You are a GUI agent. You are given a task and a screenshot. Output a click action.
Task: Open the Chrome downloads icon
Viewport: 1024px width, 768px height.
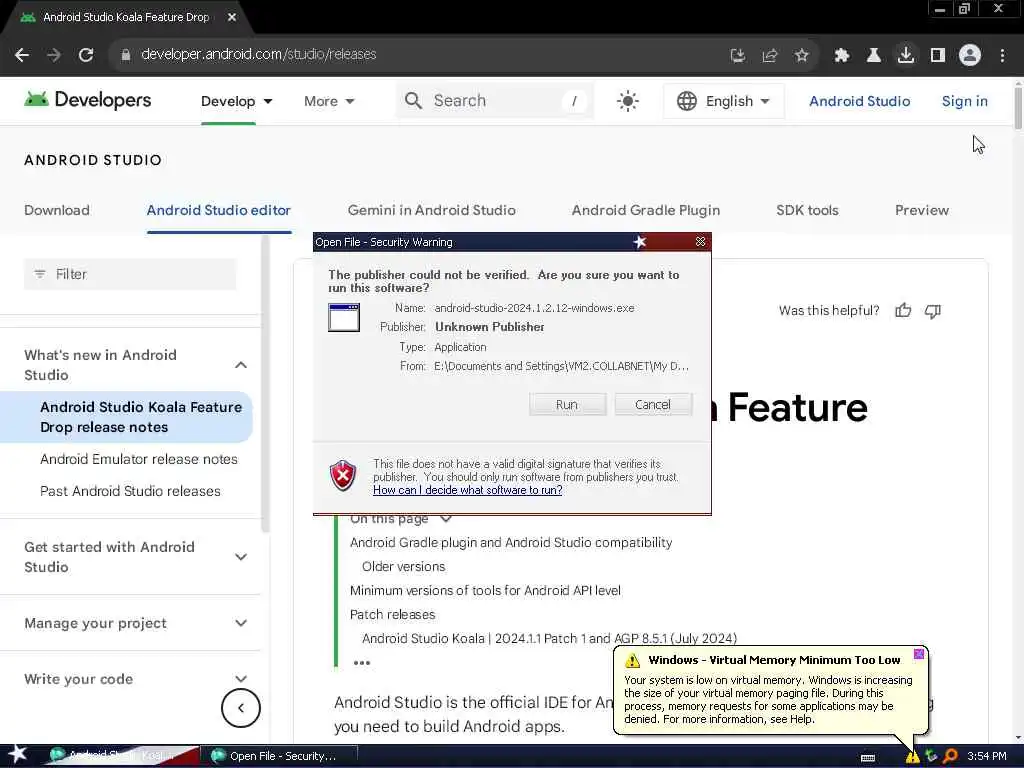pos(905,55)
